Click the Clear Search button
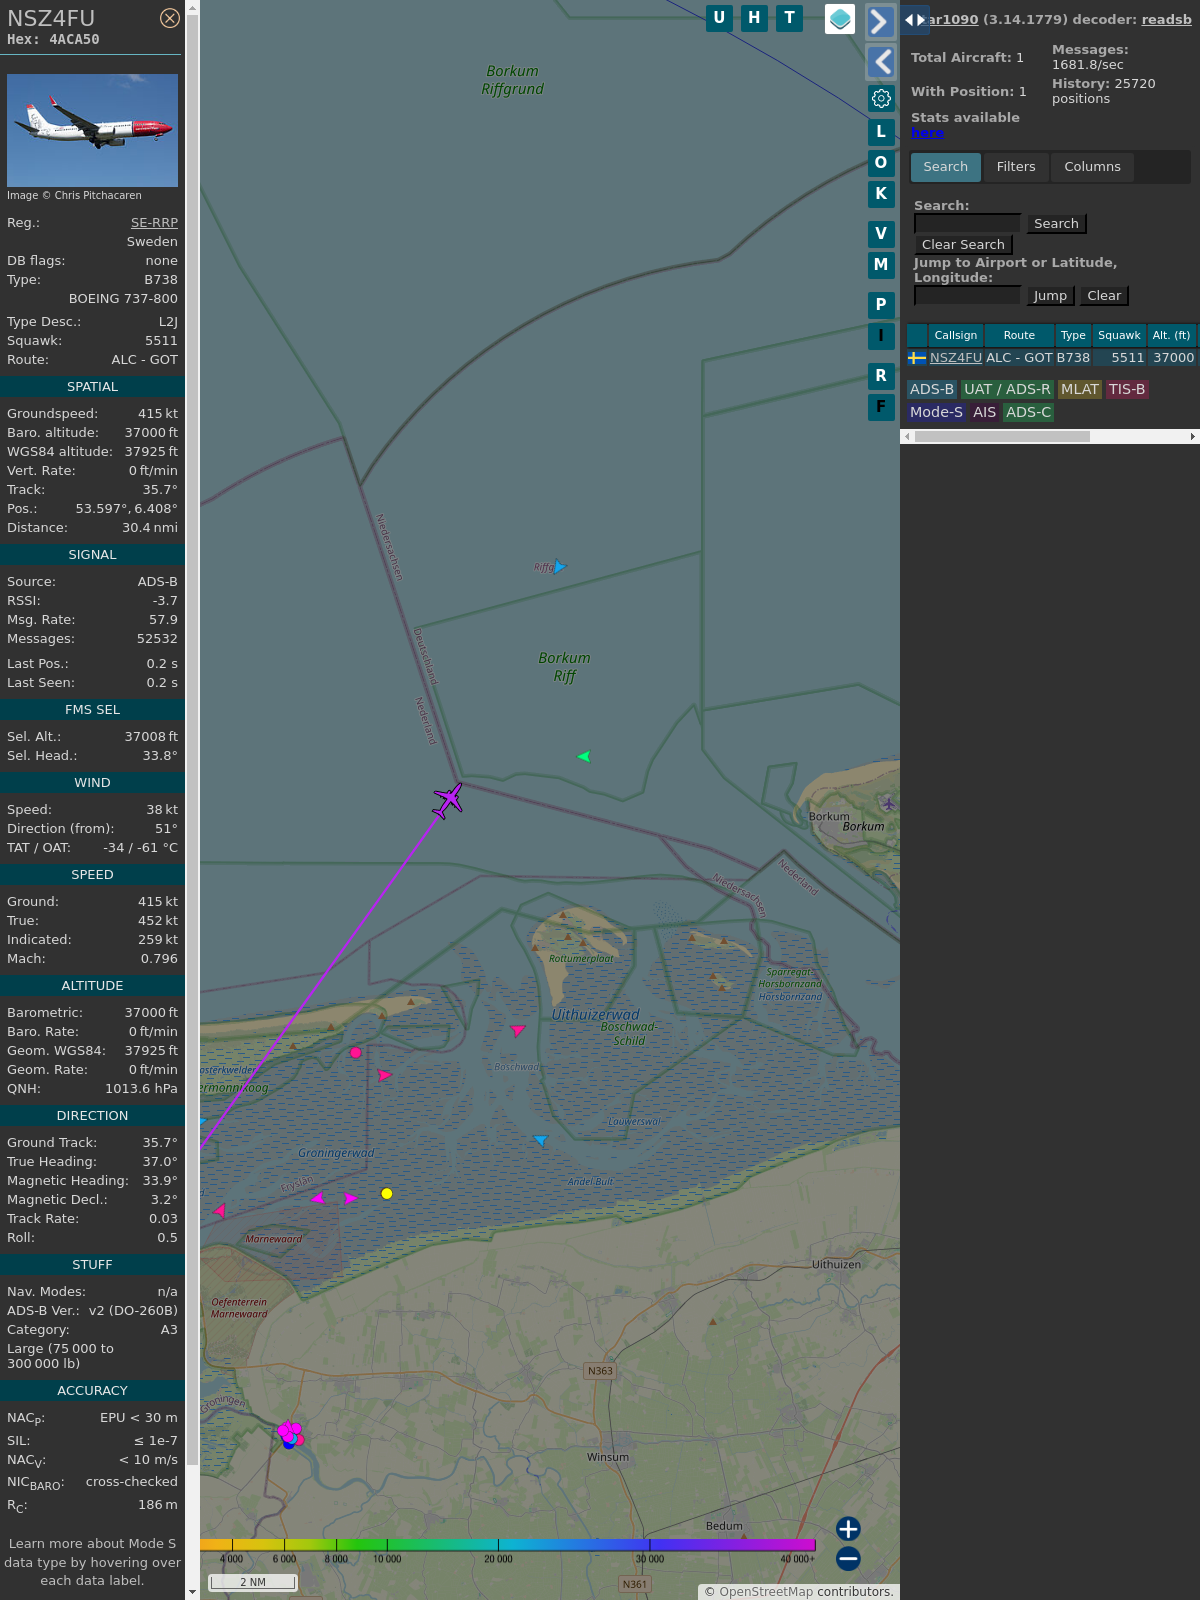 (963, 245)
